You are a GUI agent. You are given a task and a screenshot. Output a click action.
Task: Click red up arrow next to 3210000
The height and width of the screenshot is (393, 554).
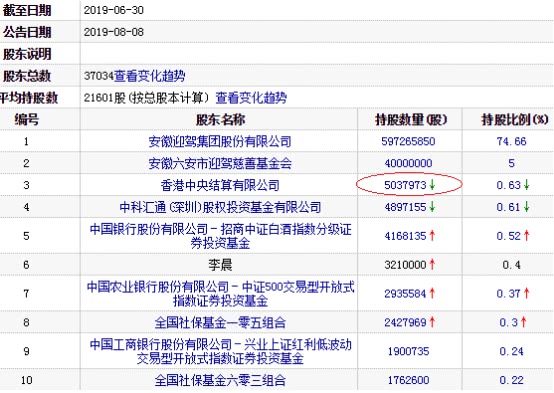coord(432,264)
